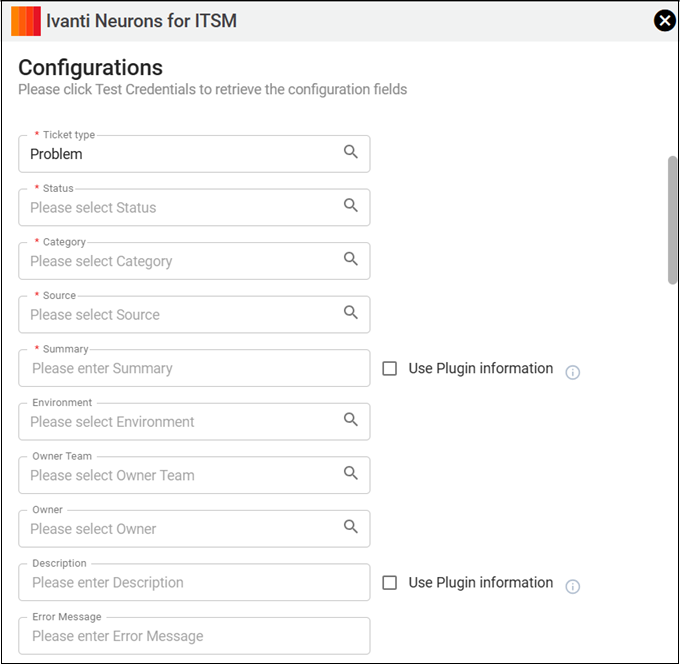Enable Use Plugin information for Summary
This screenshot has width=680, height=665.
(389, 368)
